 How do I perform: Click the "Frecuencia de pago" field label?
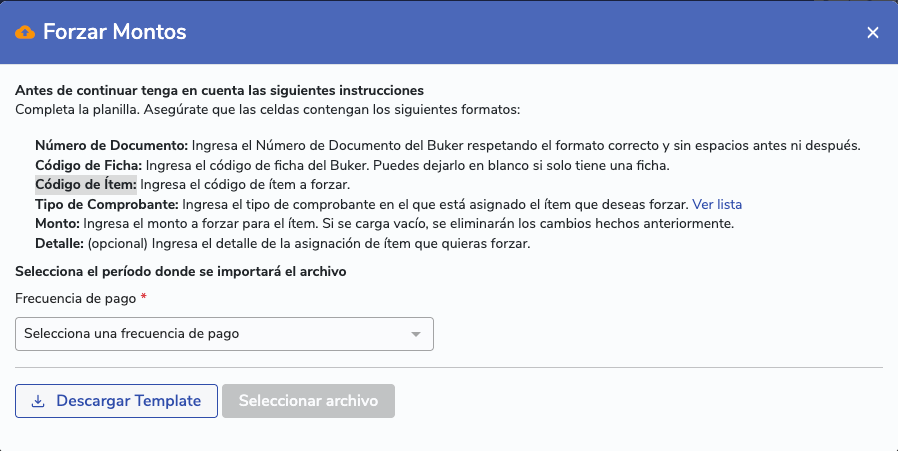coord(76,298)
